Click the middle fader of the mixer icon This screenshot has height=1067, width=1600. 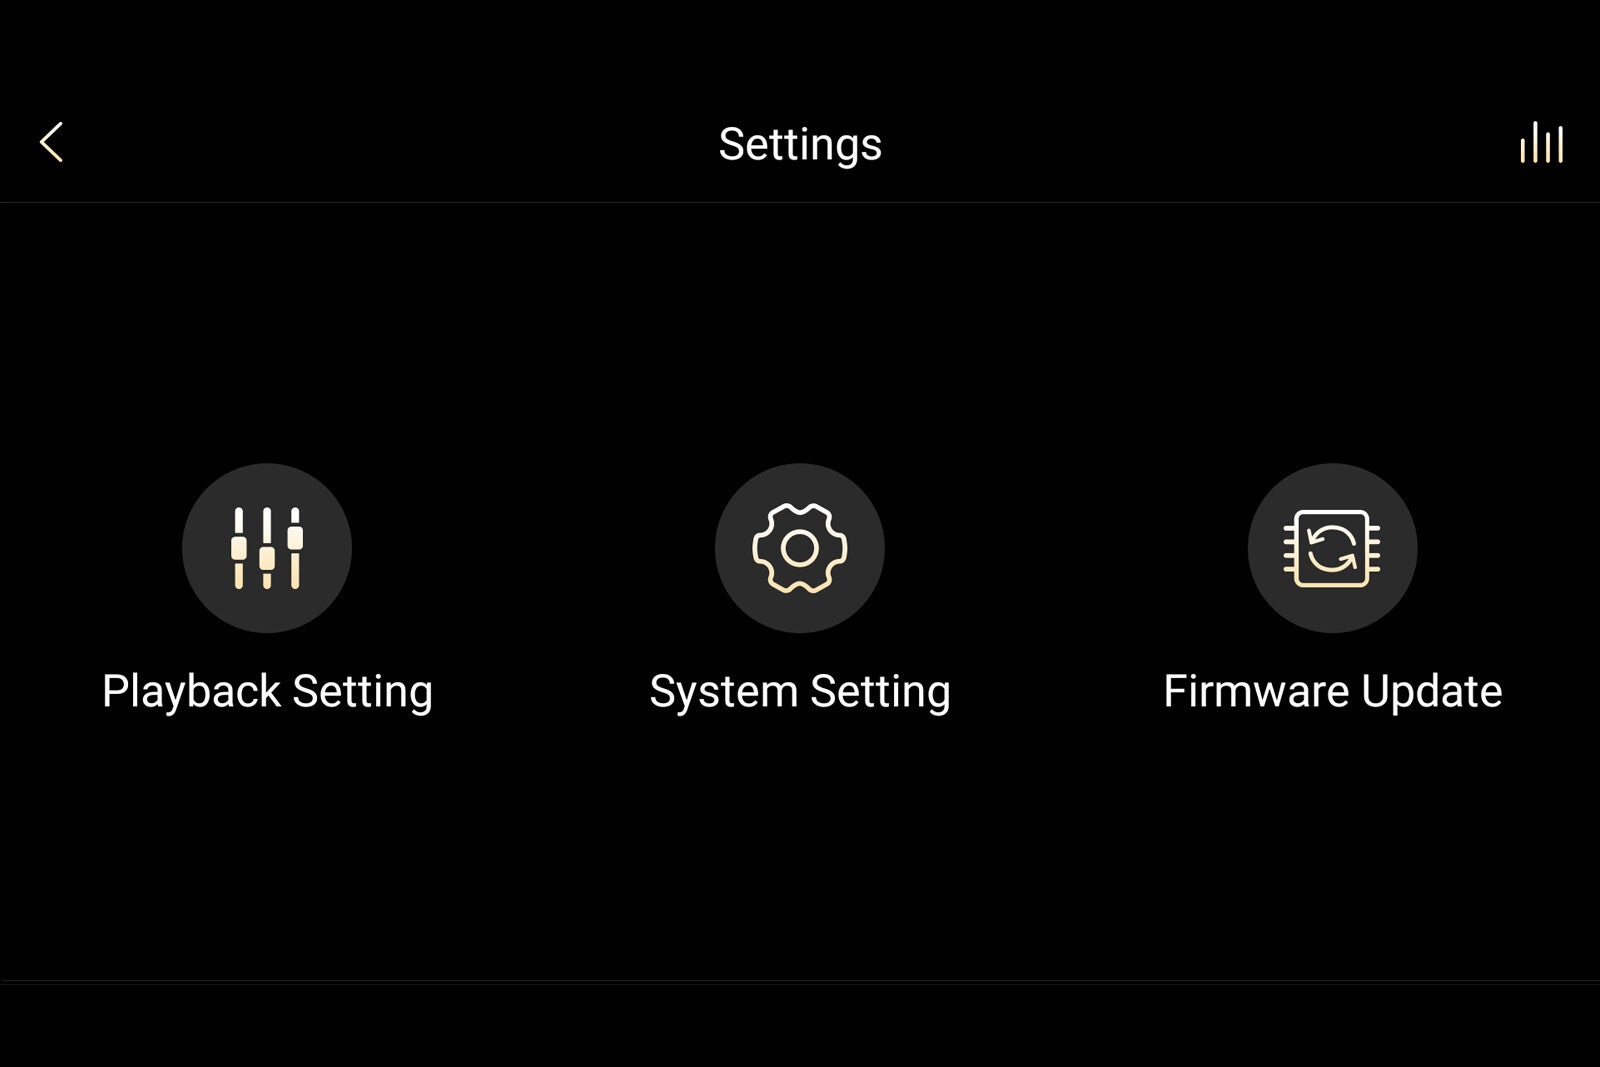(267, 548)
